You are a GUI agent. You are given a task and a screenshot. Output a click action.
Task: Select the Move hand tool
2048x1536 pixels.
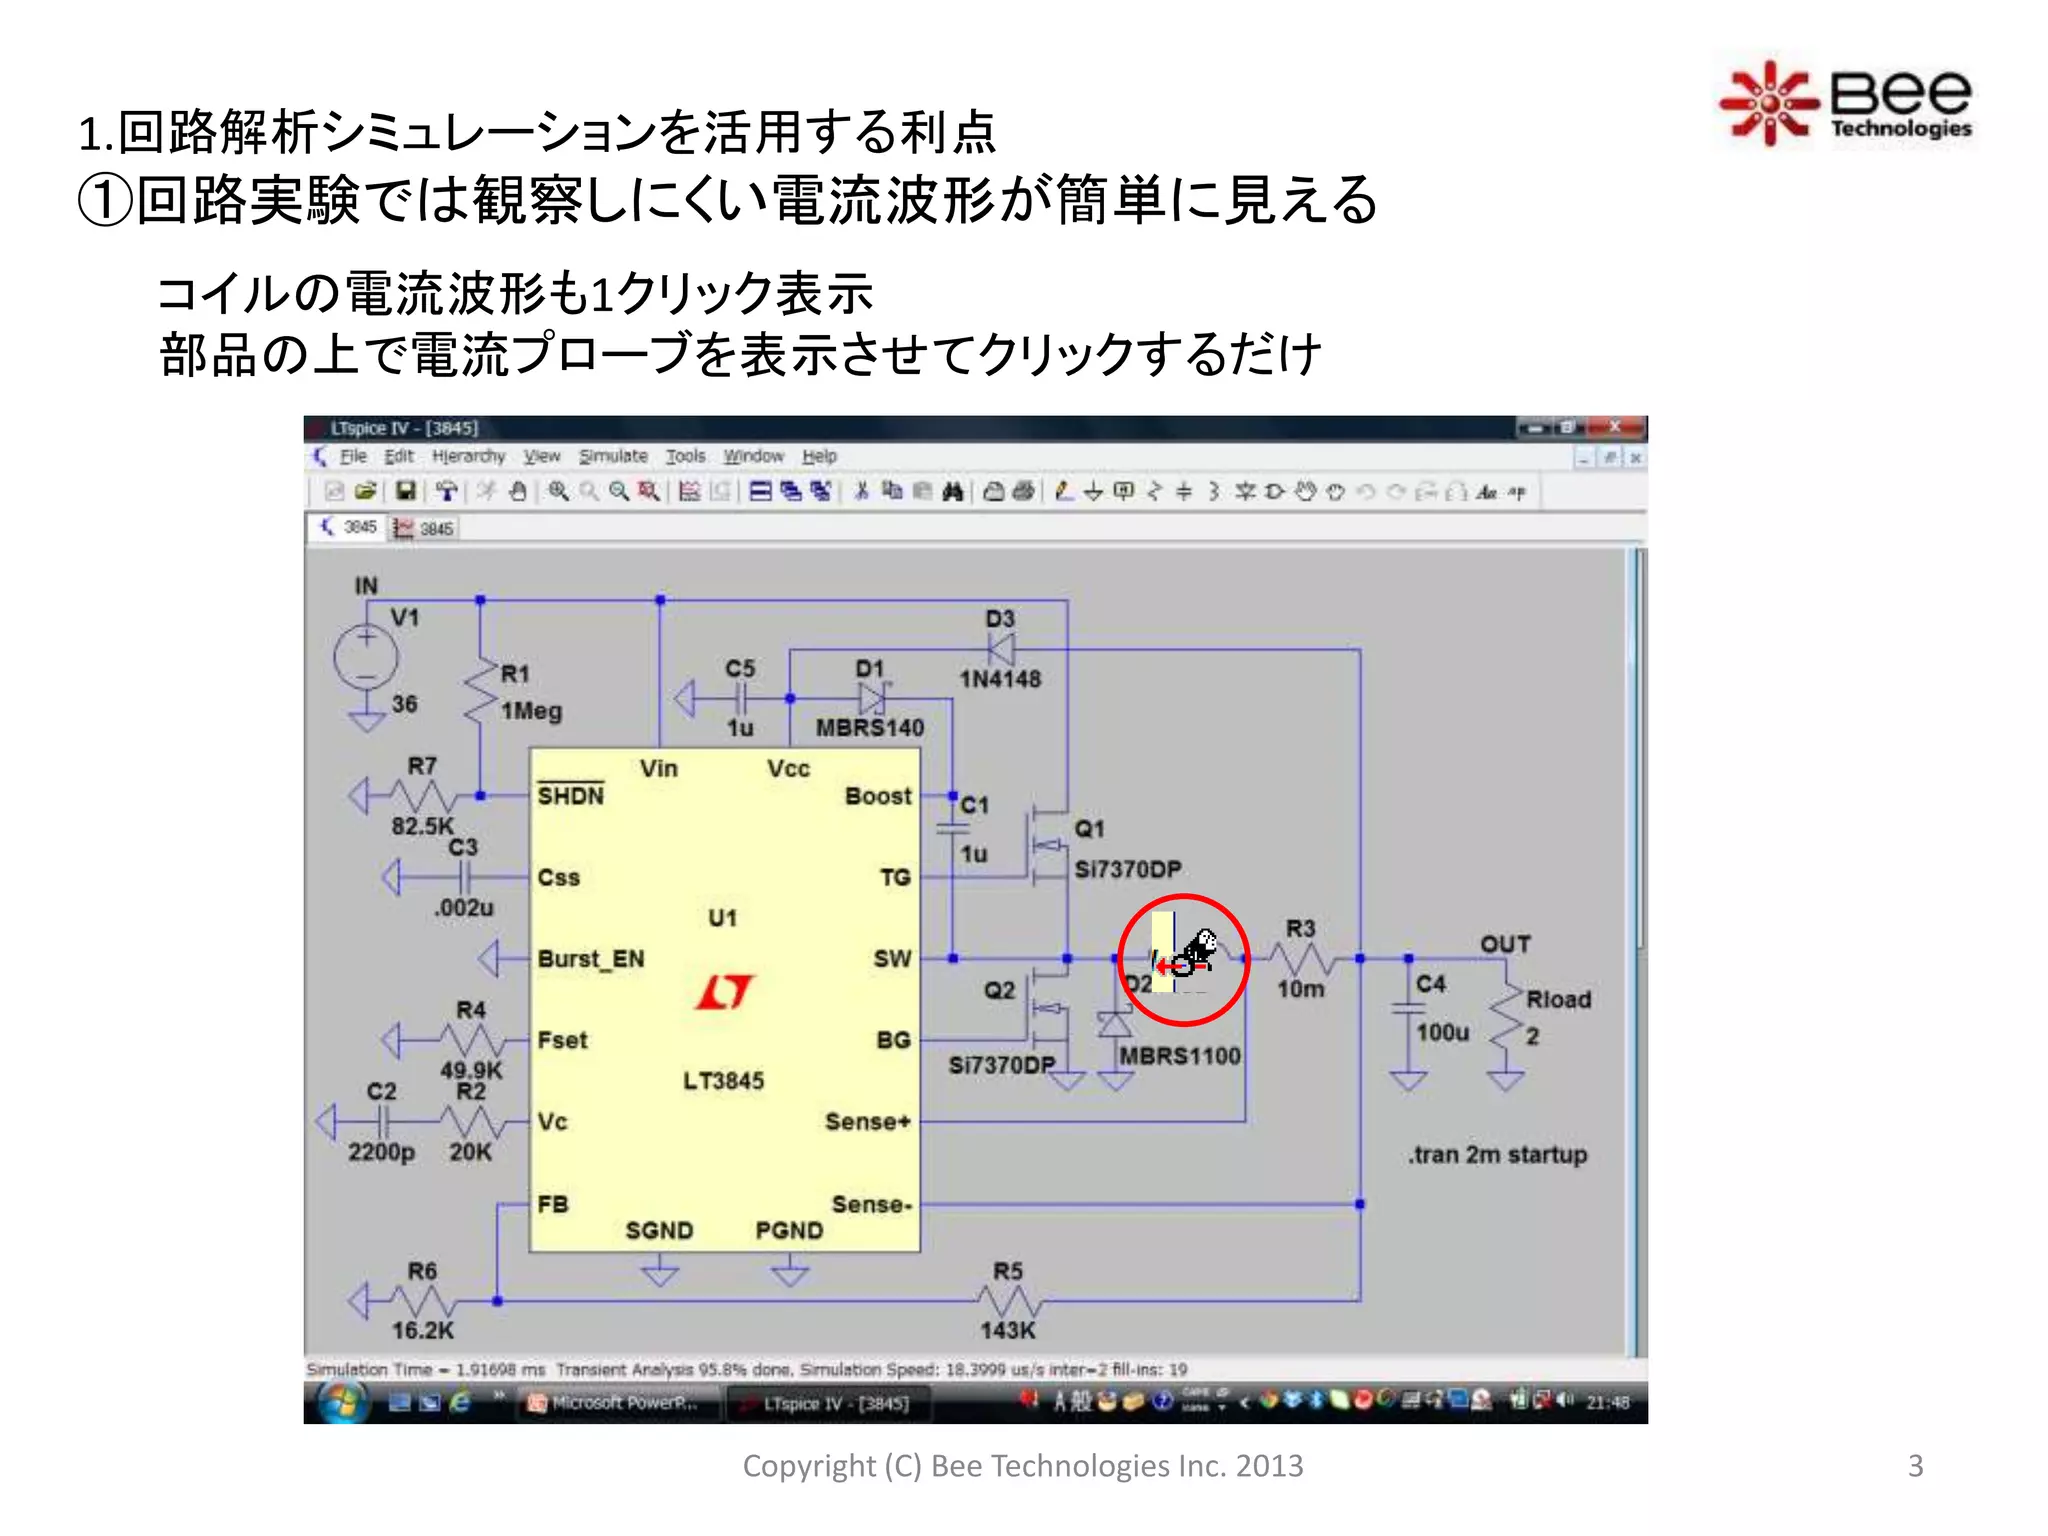click(1305, 491)
